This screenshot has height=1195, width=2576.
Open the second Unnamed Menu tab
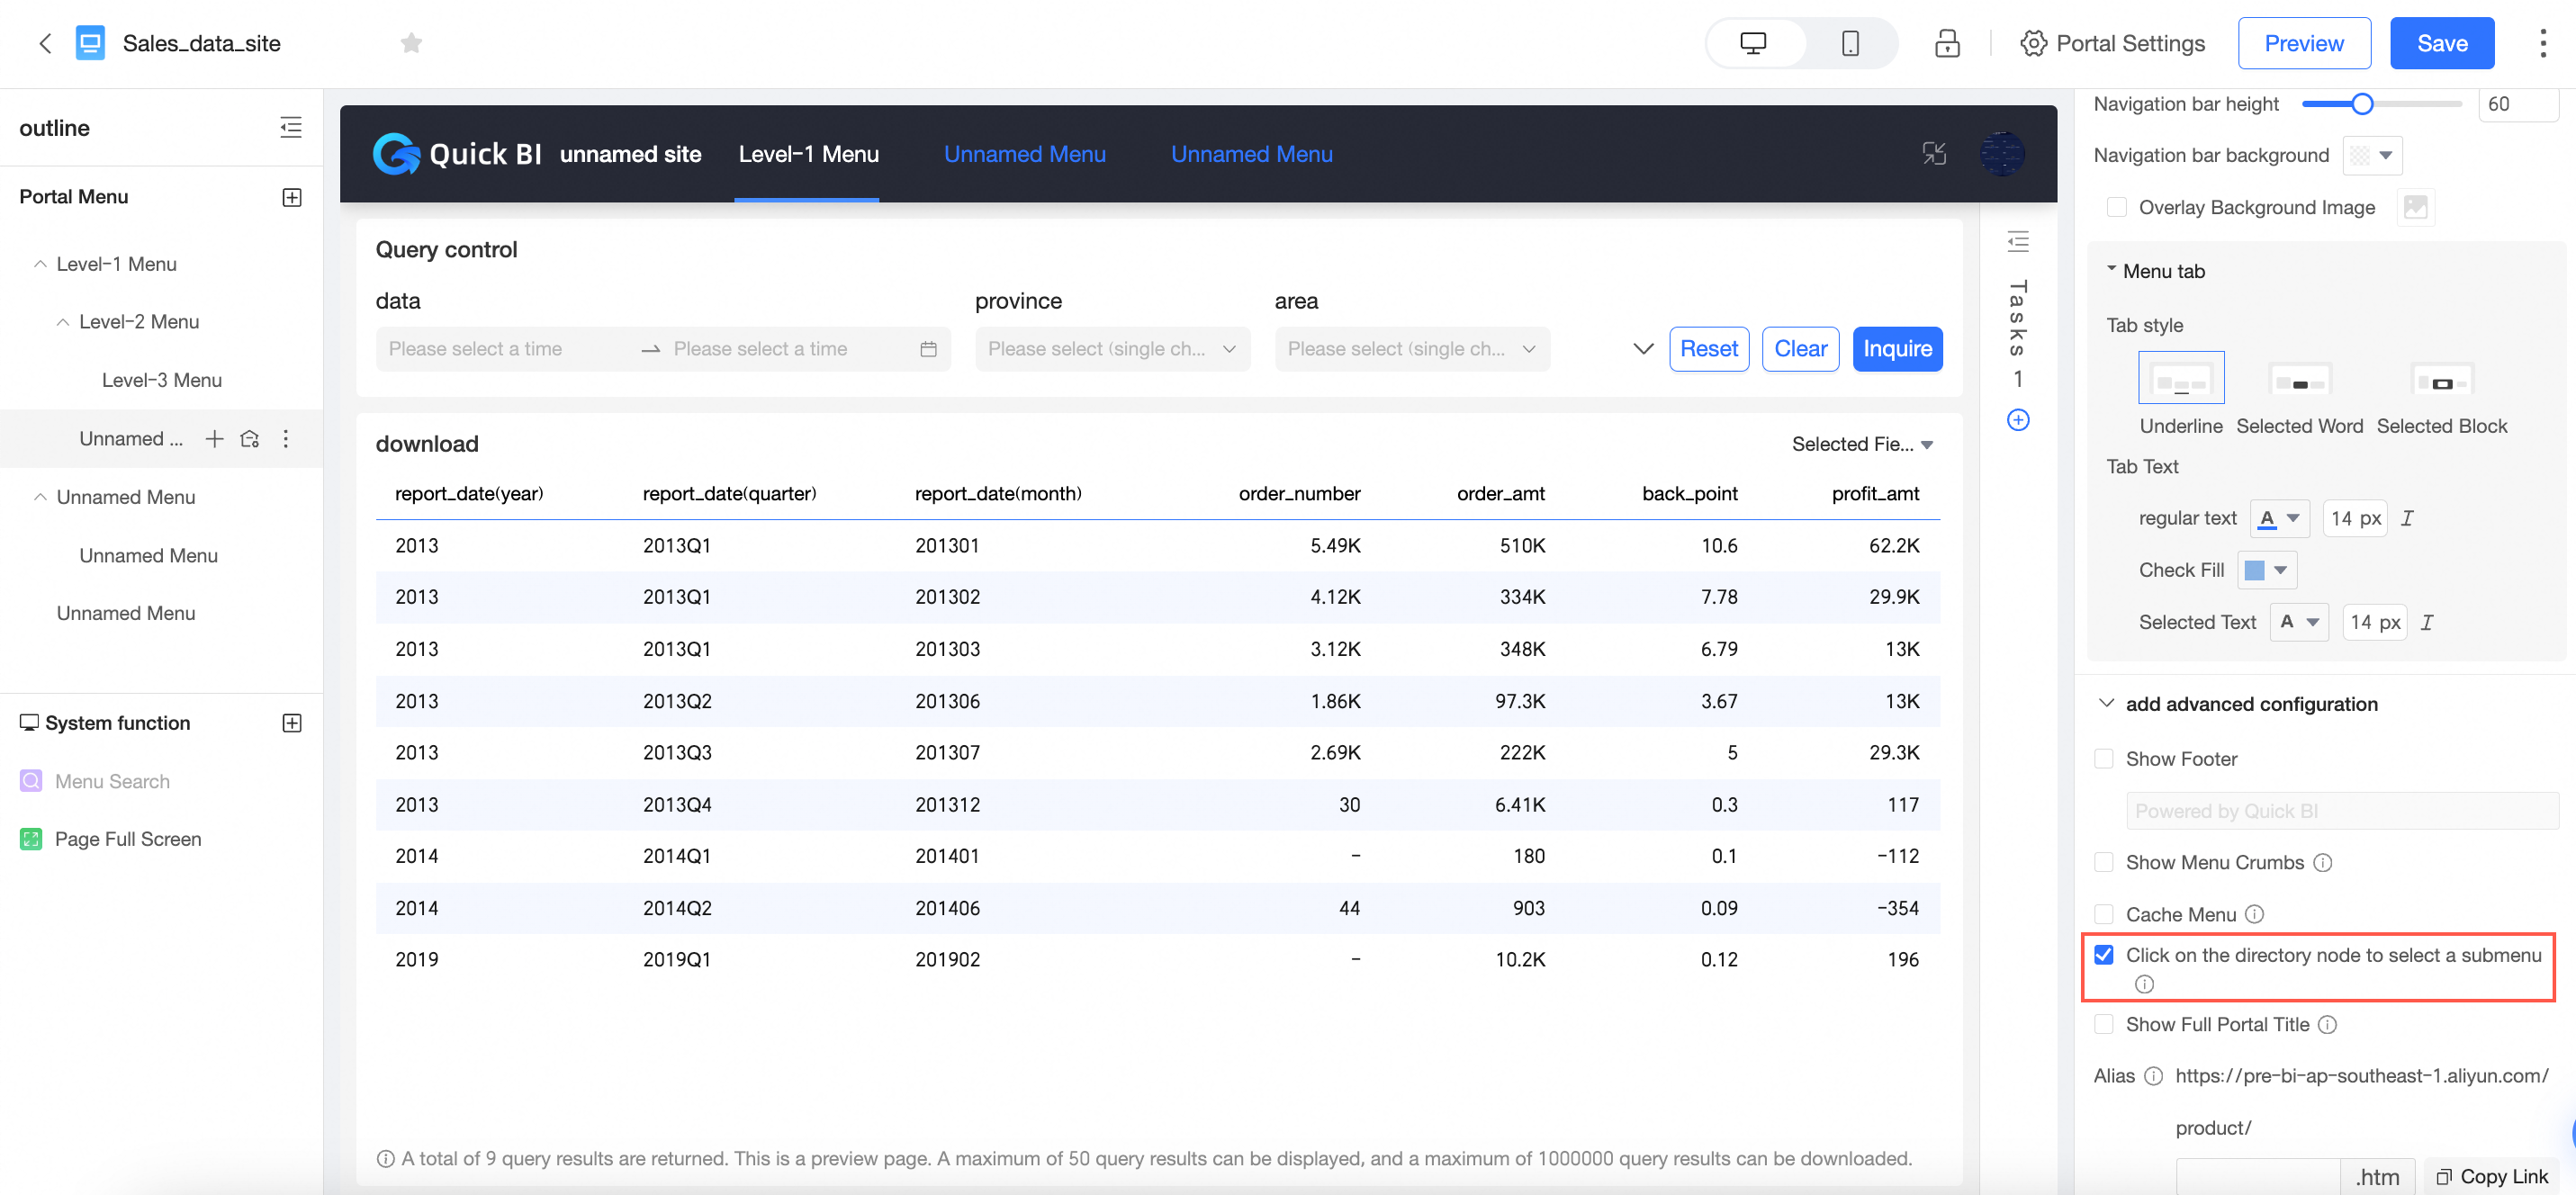click(1250, 154)
